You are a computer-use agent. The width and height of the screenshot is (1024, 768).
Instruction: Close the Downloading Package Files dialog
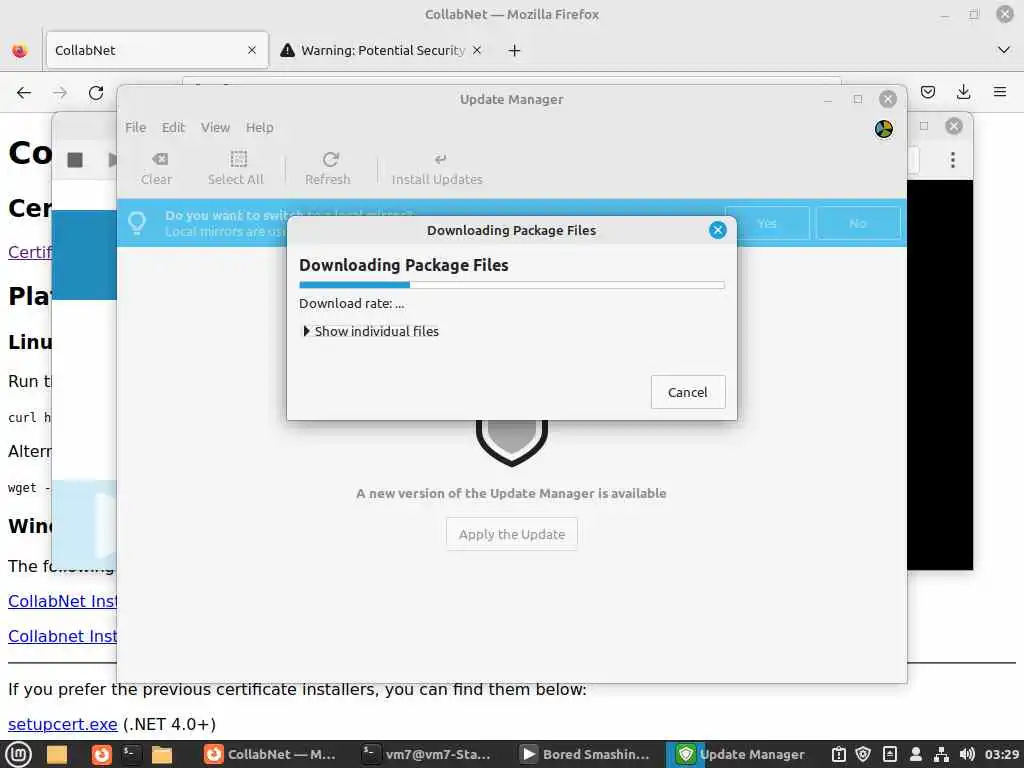(x=717, y=230)
